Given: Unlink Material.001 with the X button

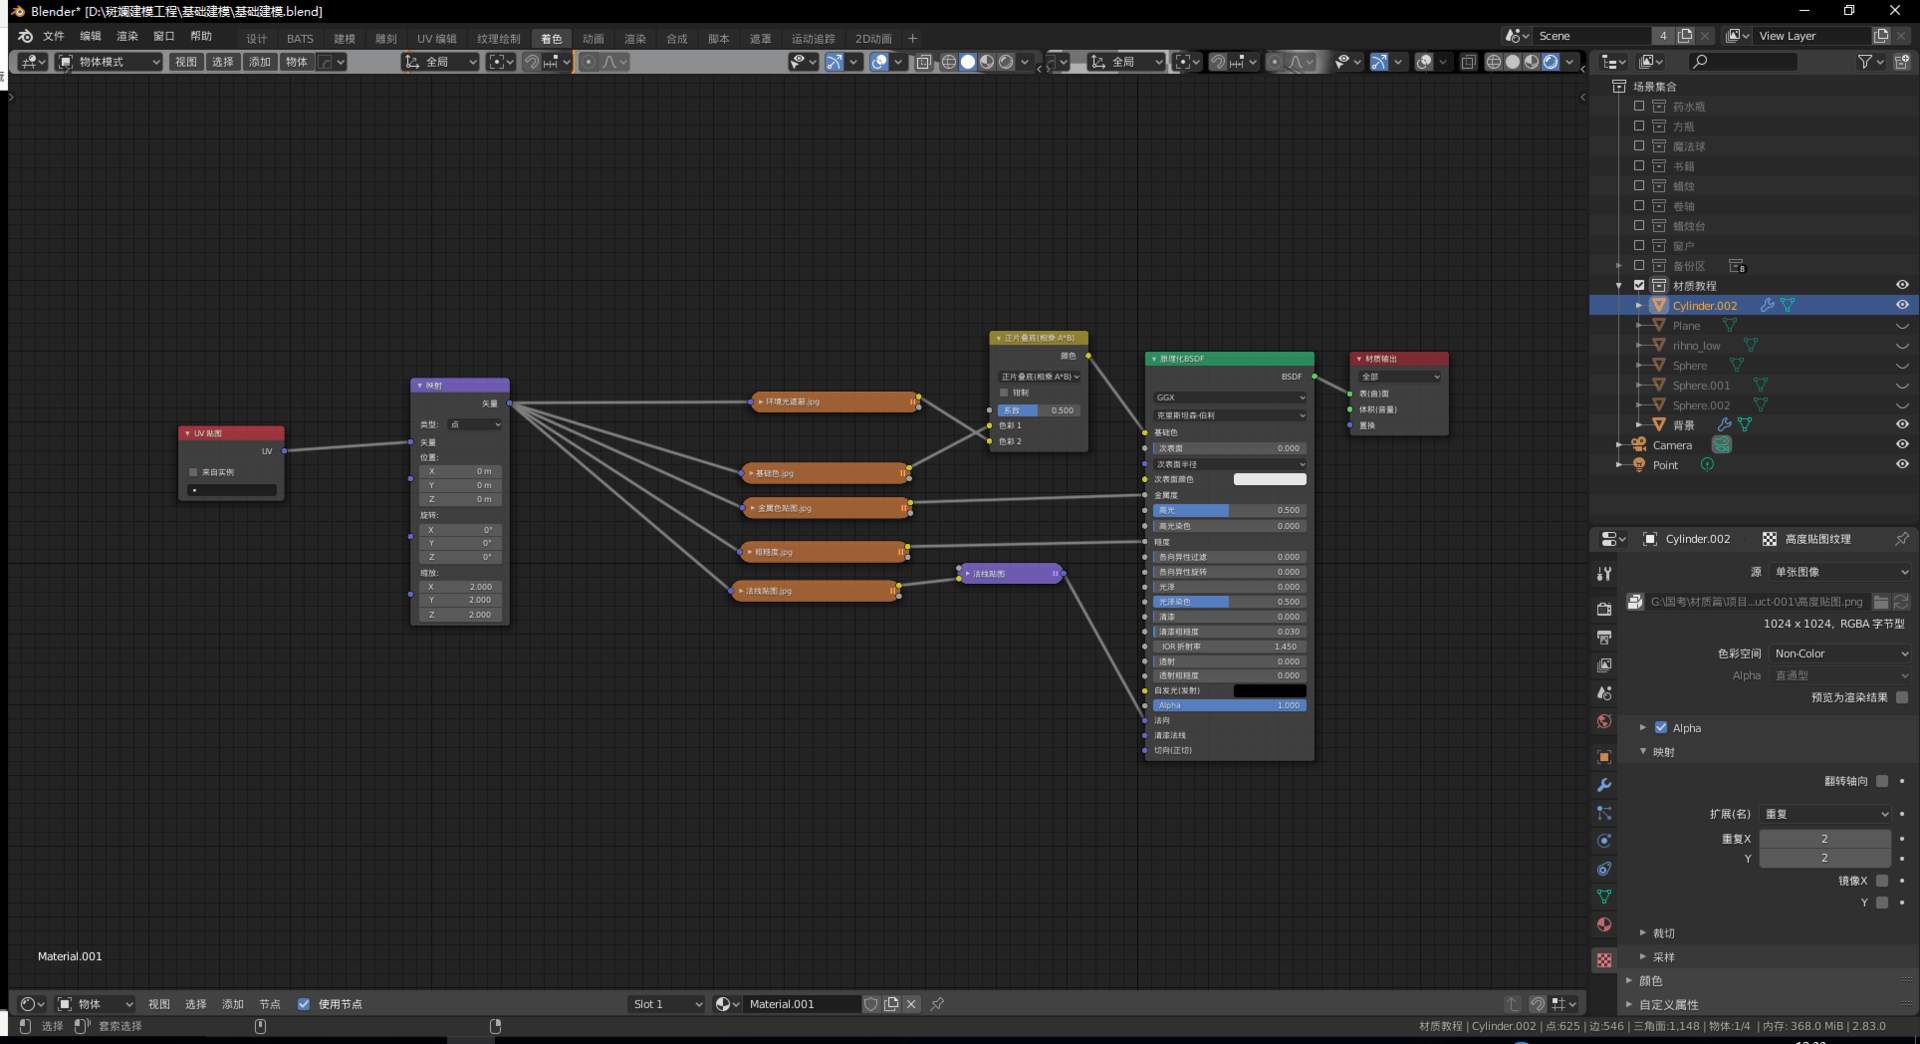Looking at the screenshot, I should (x=911, y=1004).
